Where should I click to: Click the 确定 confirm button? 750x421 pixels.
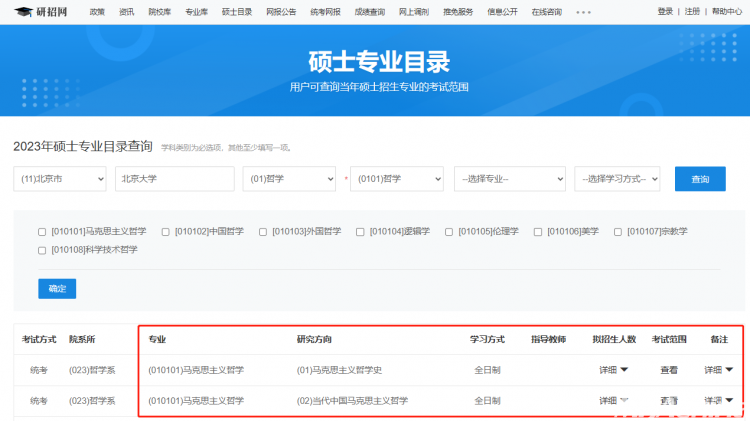point(57,288)
